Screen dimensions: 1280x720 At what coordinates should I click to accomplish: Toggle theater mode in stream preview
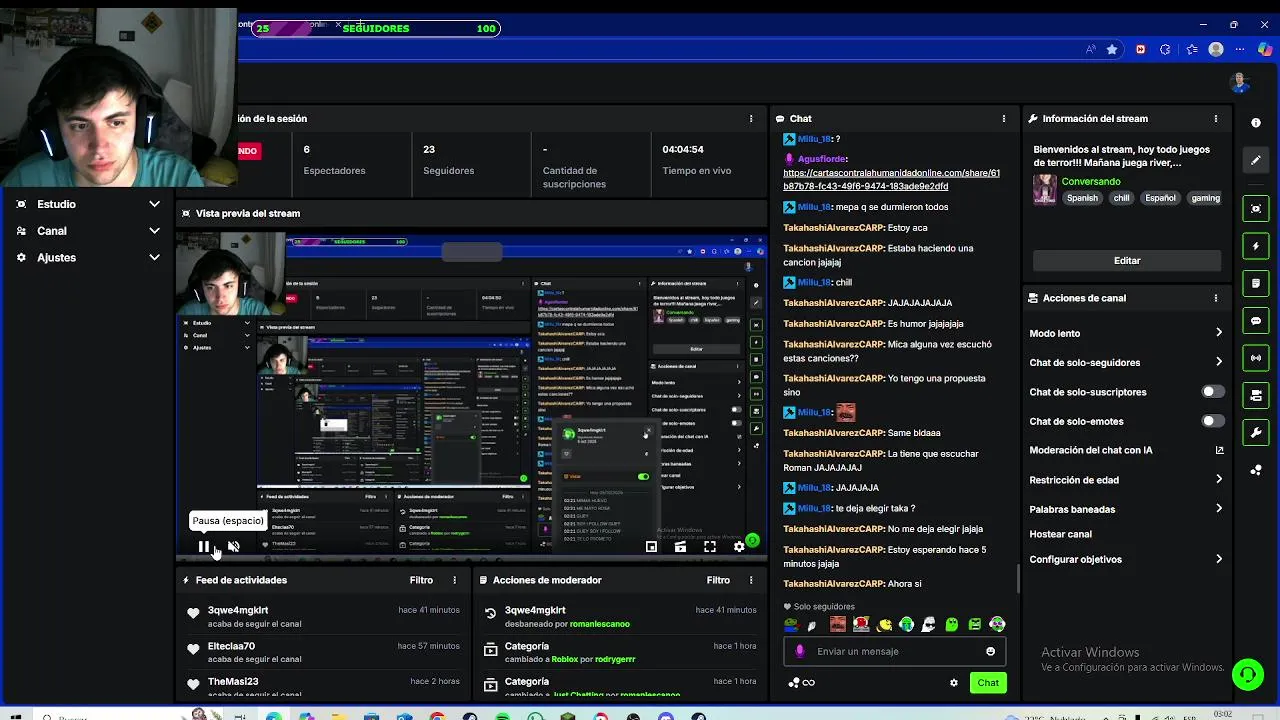[x=680, y=546]
